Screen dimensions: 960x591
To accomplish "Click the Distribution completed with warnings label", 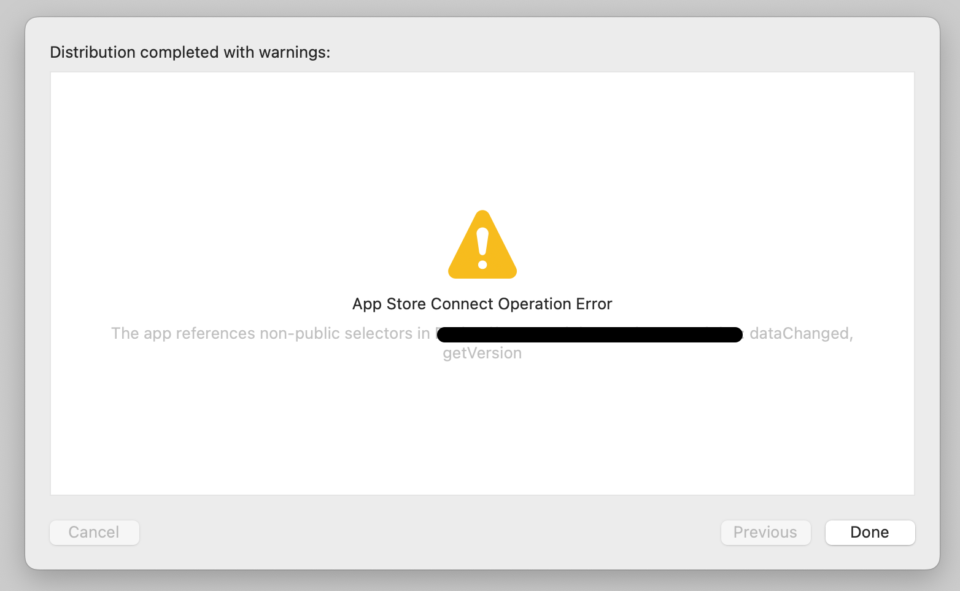I will 190,53.
